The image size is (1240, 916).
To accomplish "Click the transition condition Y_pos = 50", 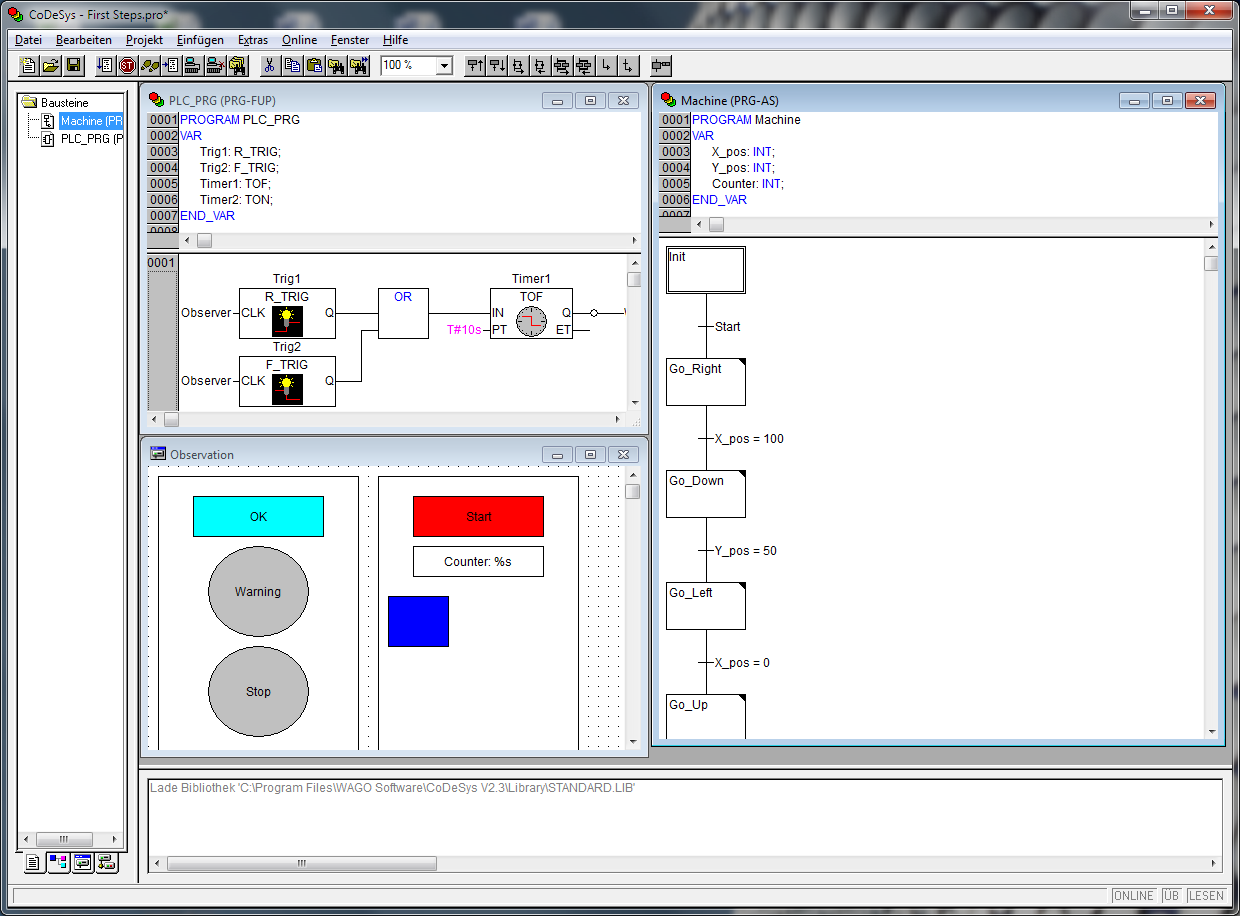I will (x=745, y=551).
